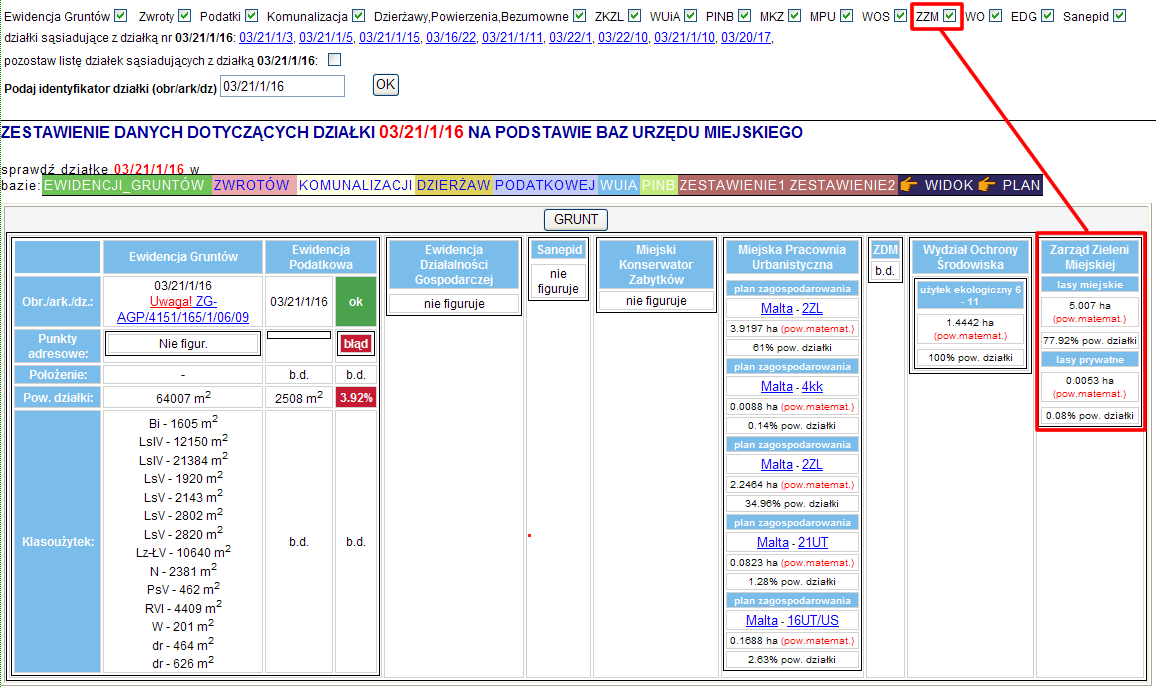Click the pointing hand icon beside PLAN
The height and width of the screenshot is (688, 1156).
(987, 185)
